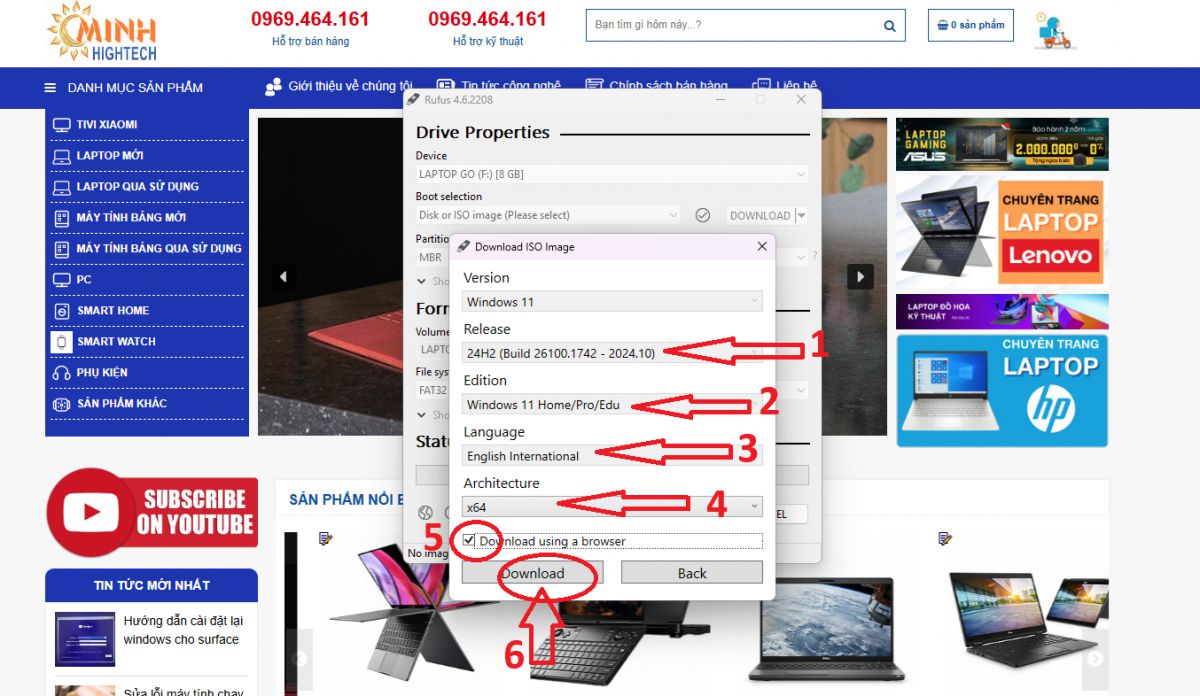
Task: Click the Back button
Action: click(691, 573)
